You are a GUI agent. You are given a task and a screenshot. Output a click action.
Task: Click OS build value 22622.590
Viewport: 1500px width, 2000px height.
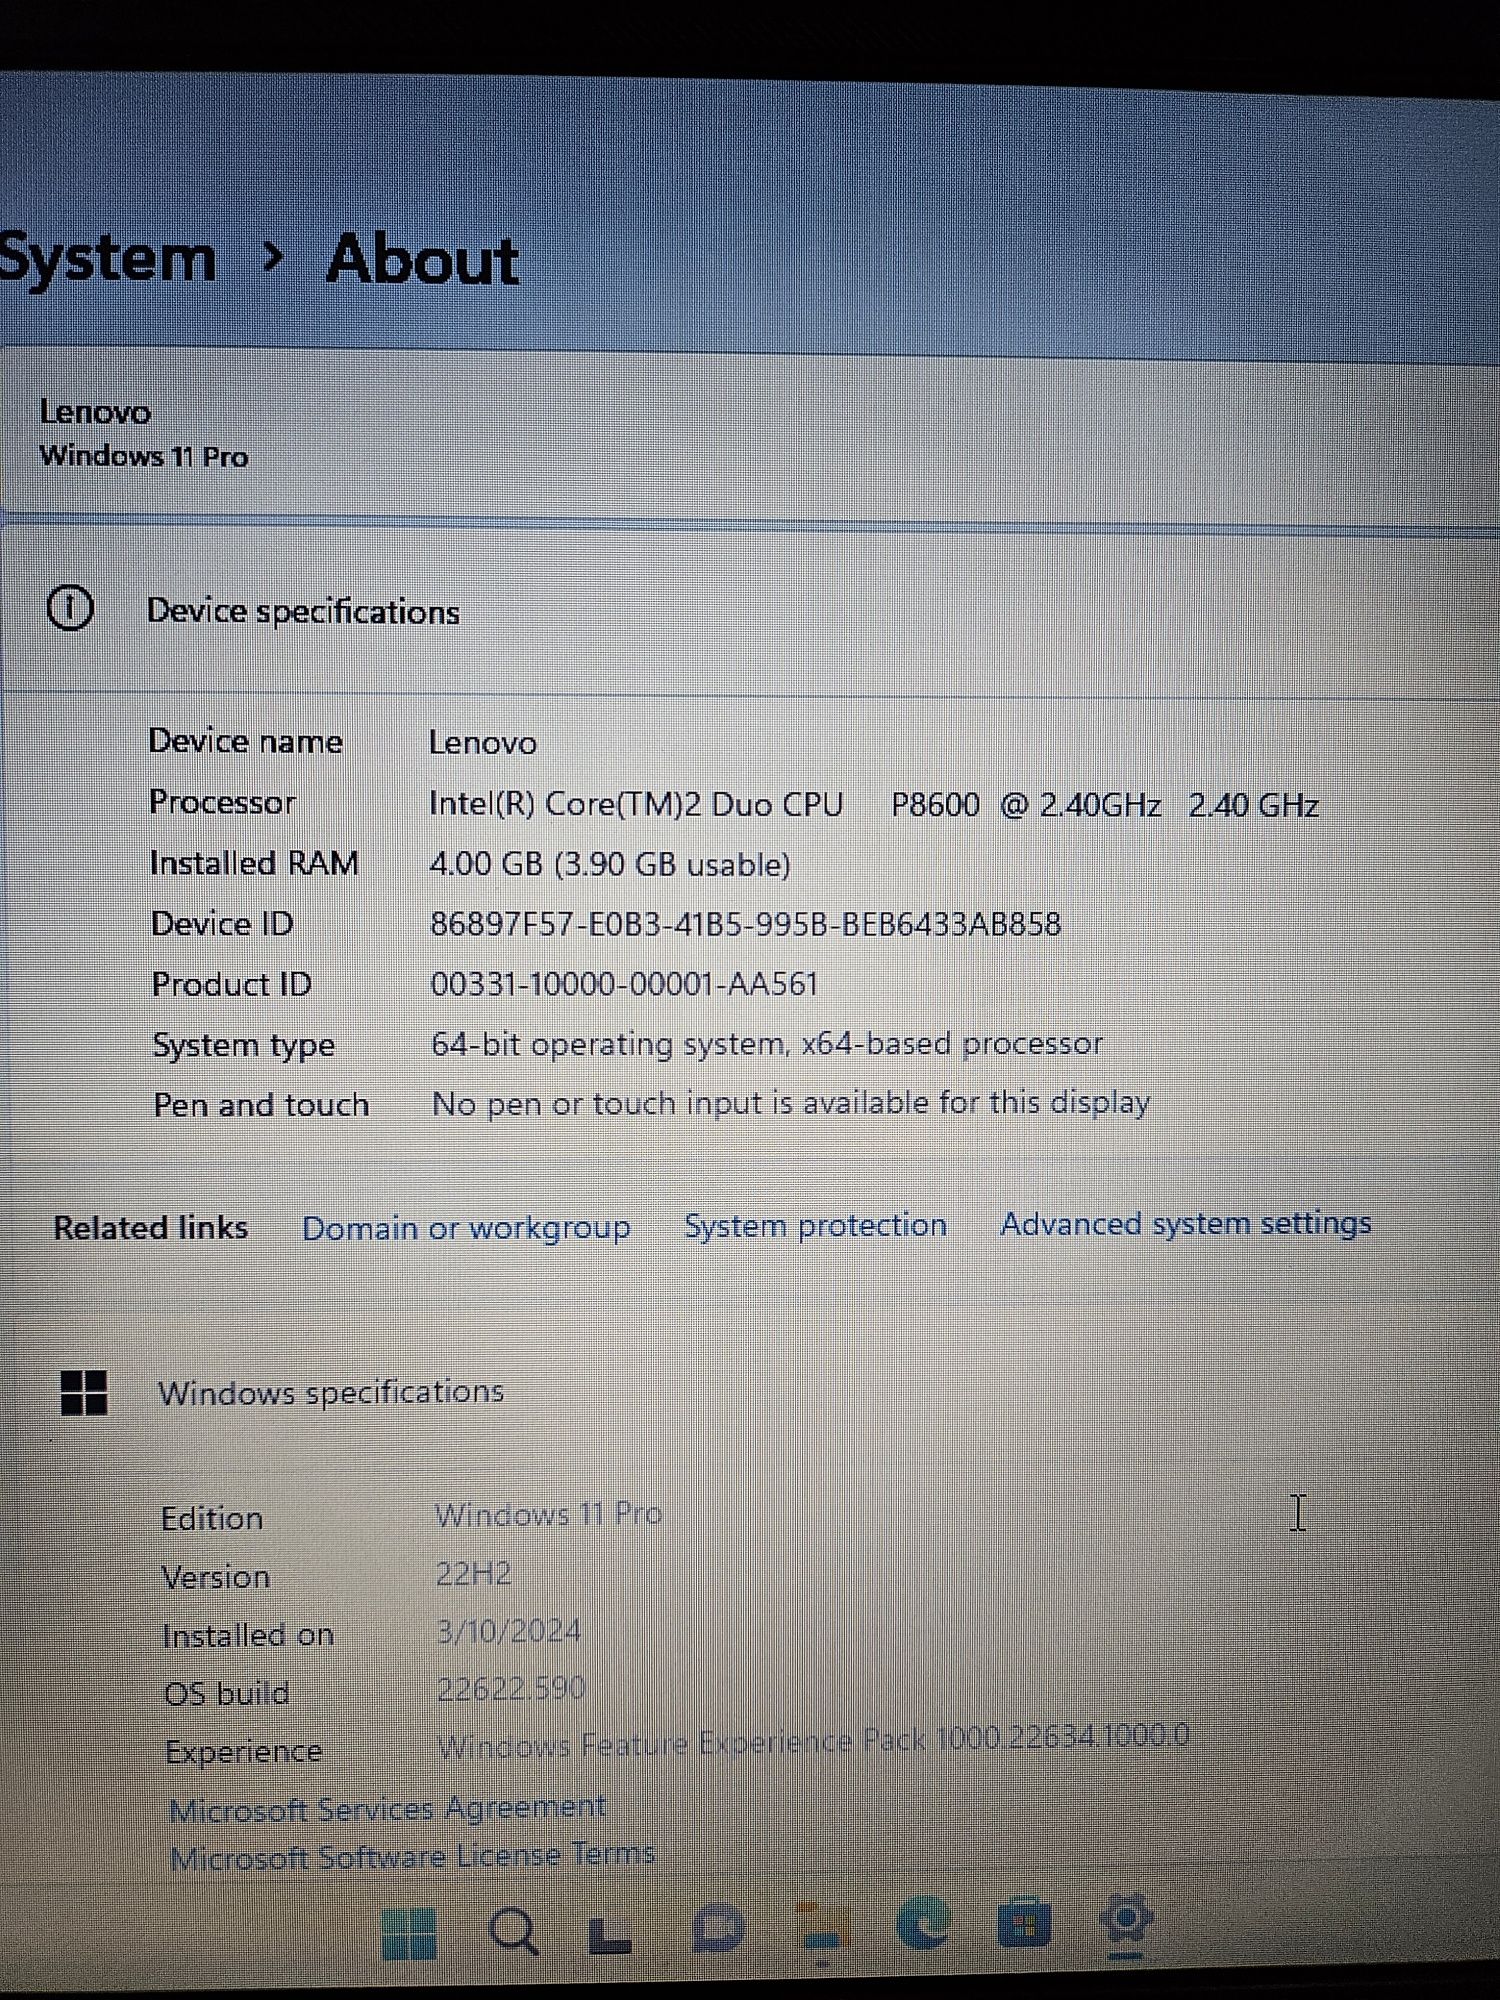[511, 1689]
